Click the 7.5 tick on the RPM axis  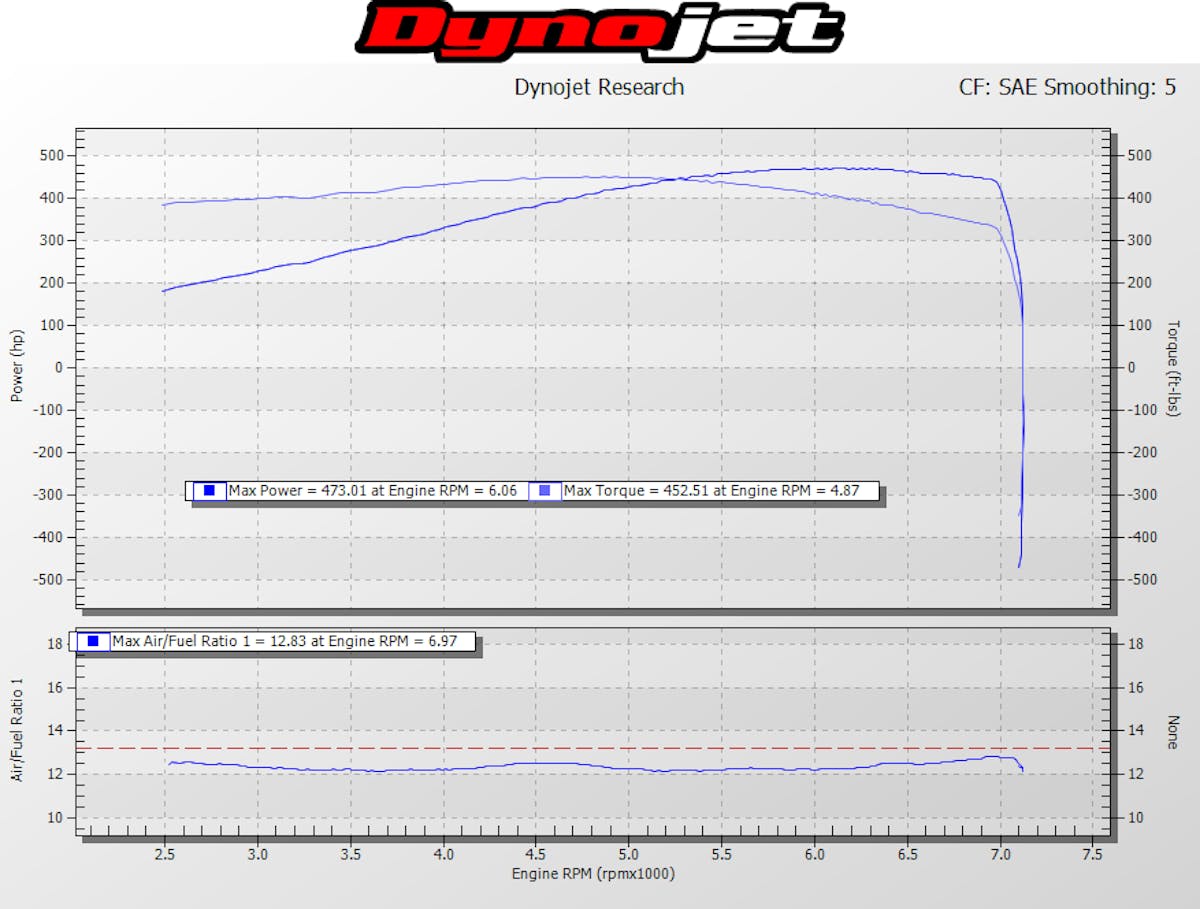[1092, 855]
